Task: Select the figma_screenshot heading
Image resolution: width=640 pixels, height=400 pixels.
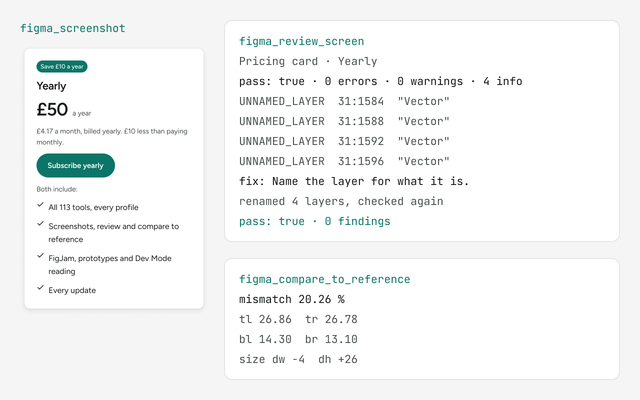Action: click(x=73, y=28)
